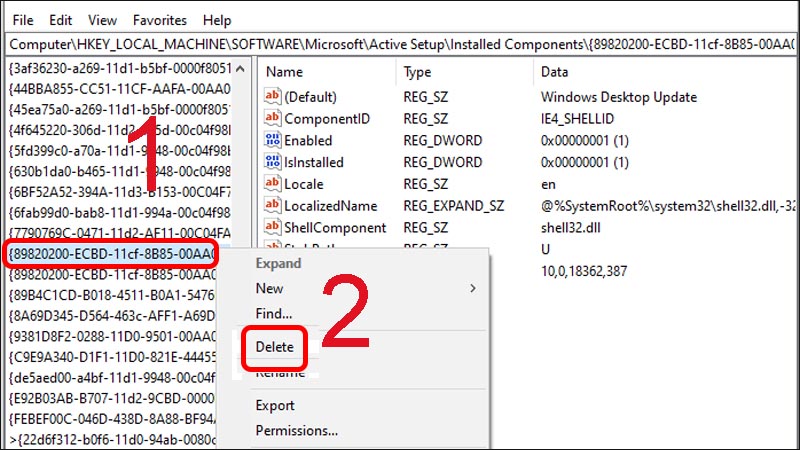
Task: Click the LocalizedName @%SystemRoot% data cell
Action: [668, 206]
